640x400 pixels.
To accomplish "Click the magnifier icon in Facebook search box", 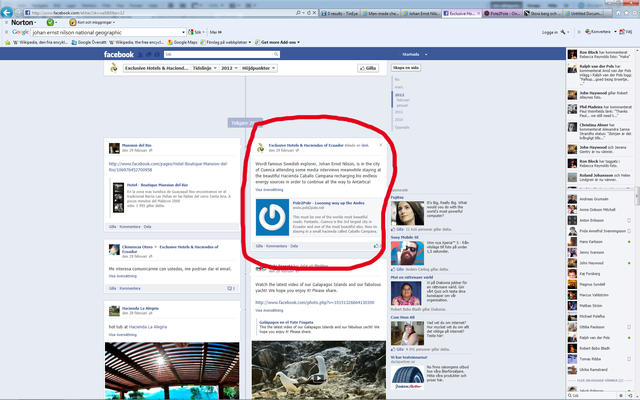I will click(276, 54).
